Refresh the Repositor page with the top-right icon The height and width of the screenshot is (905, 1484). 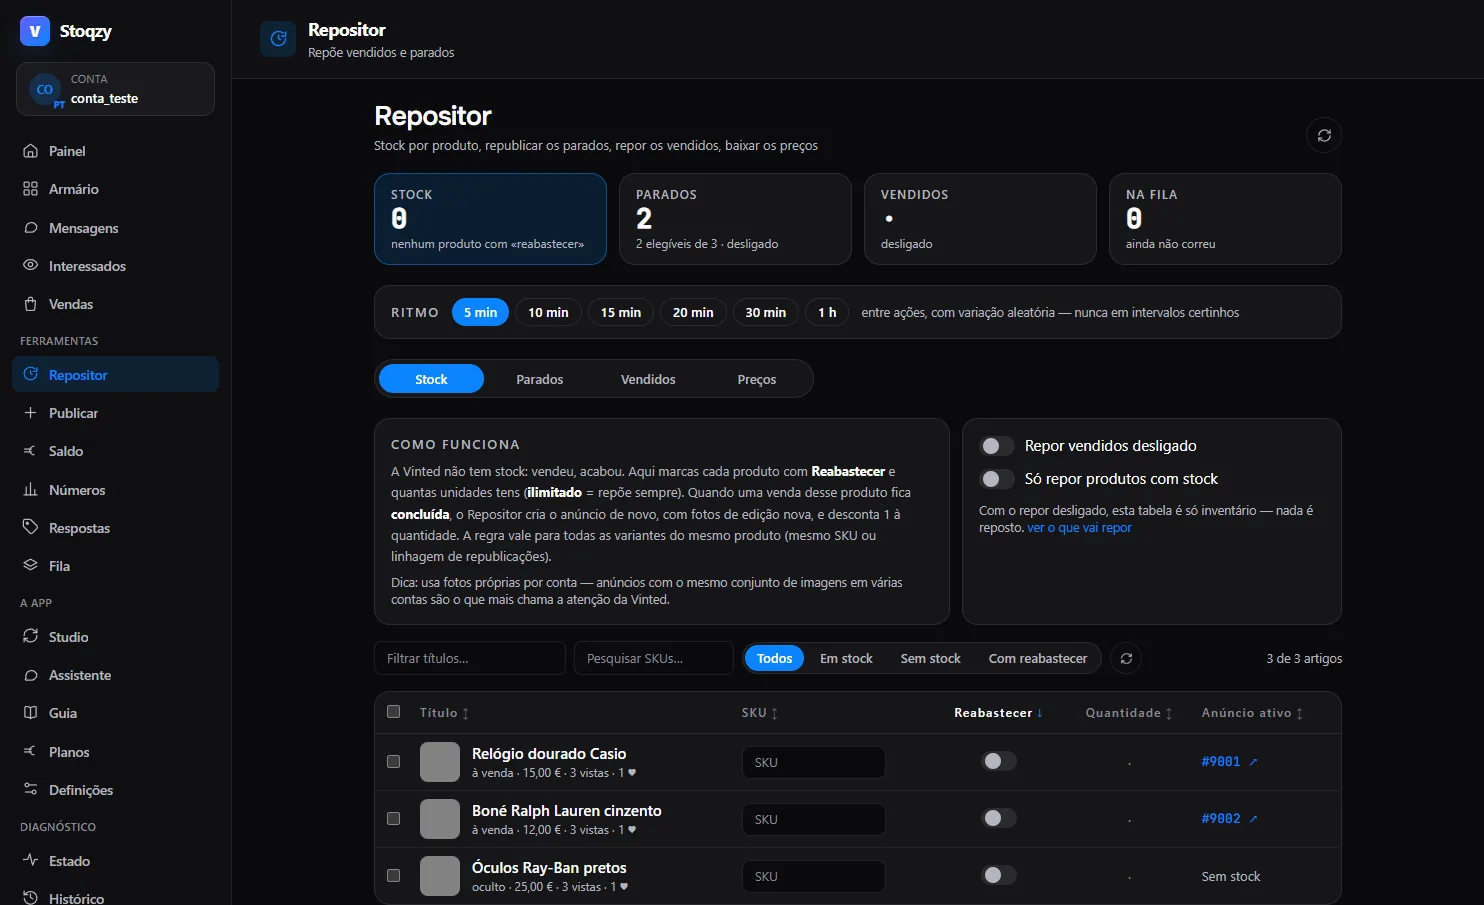1324,135
